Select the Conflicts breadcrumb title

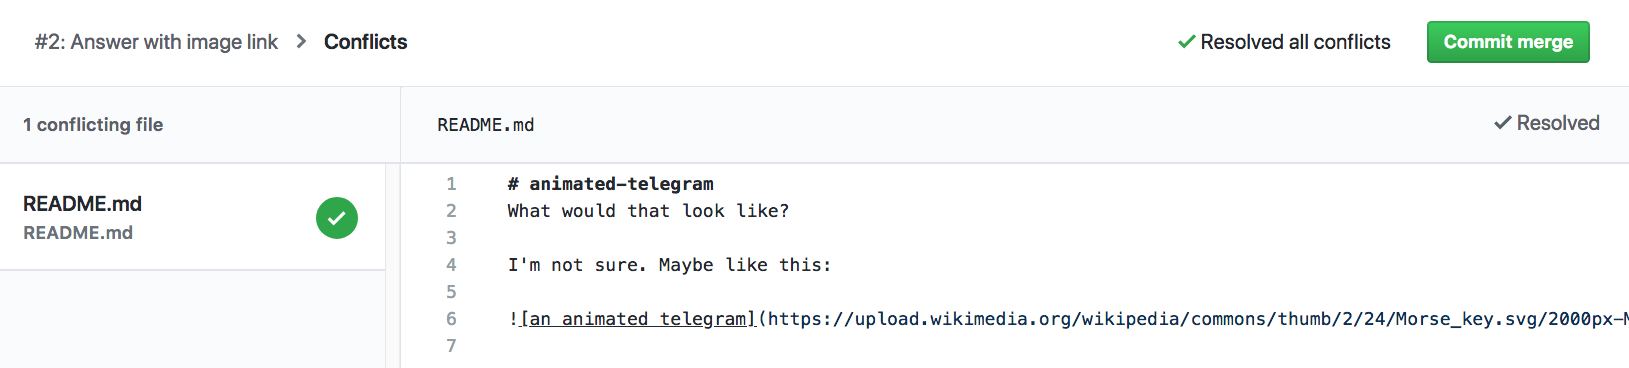click(x=365, y=42)
